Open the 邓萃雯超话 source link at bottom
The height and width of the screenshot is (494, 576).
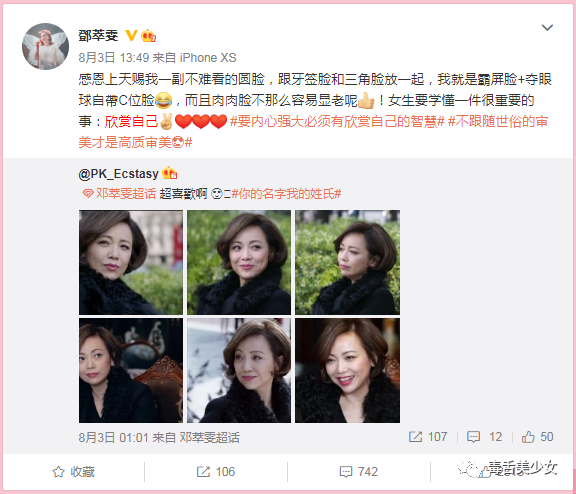click(x=209, y=437)
